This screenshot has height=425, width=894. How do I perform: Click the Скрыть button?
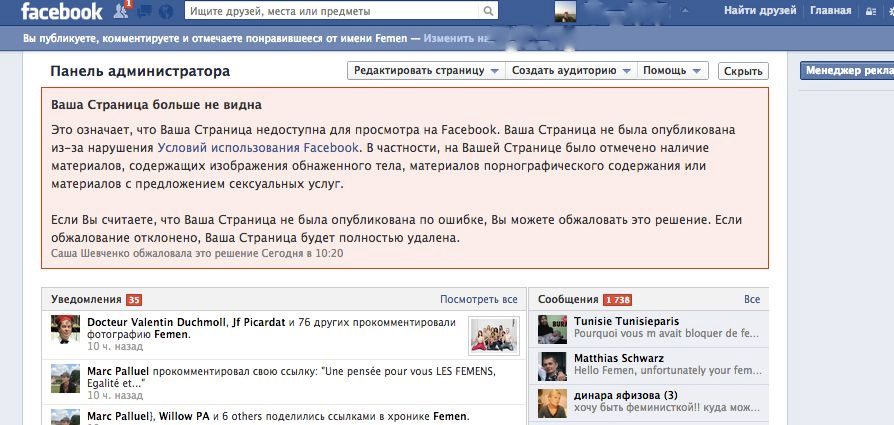click(743, 71)
